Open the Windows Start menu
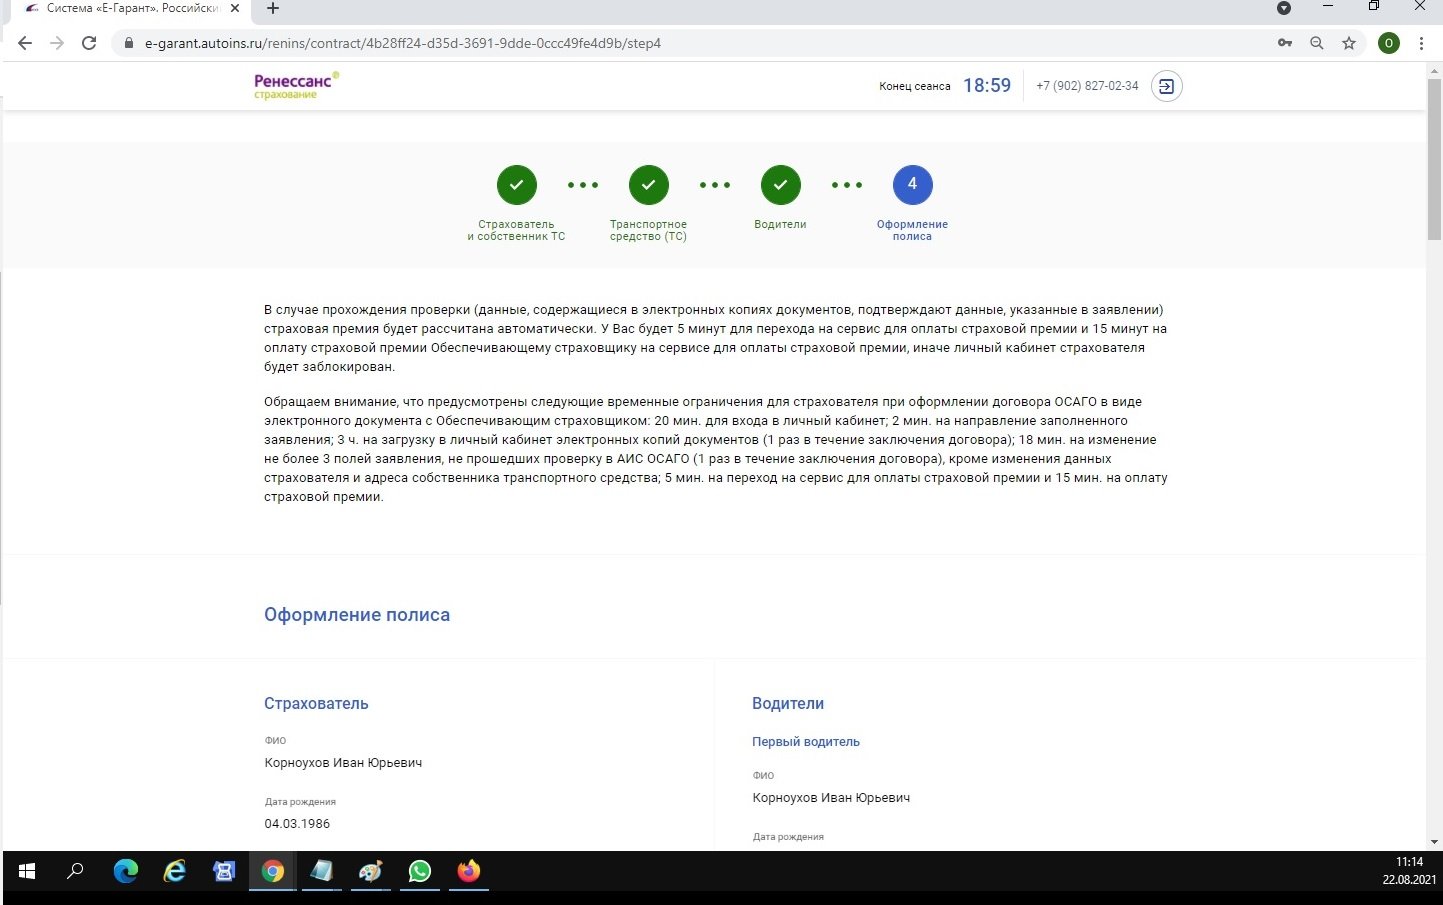The width and height of the screenshot is (1443, 905). (x=27, y=871)
